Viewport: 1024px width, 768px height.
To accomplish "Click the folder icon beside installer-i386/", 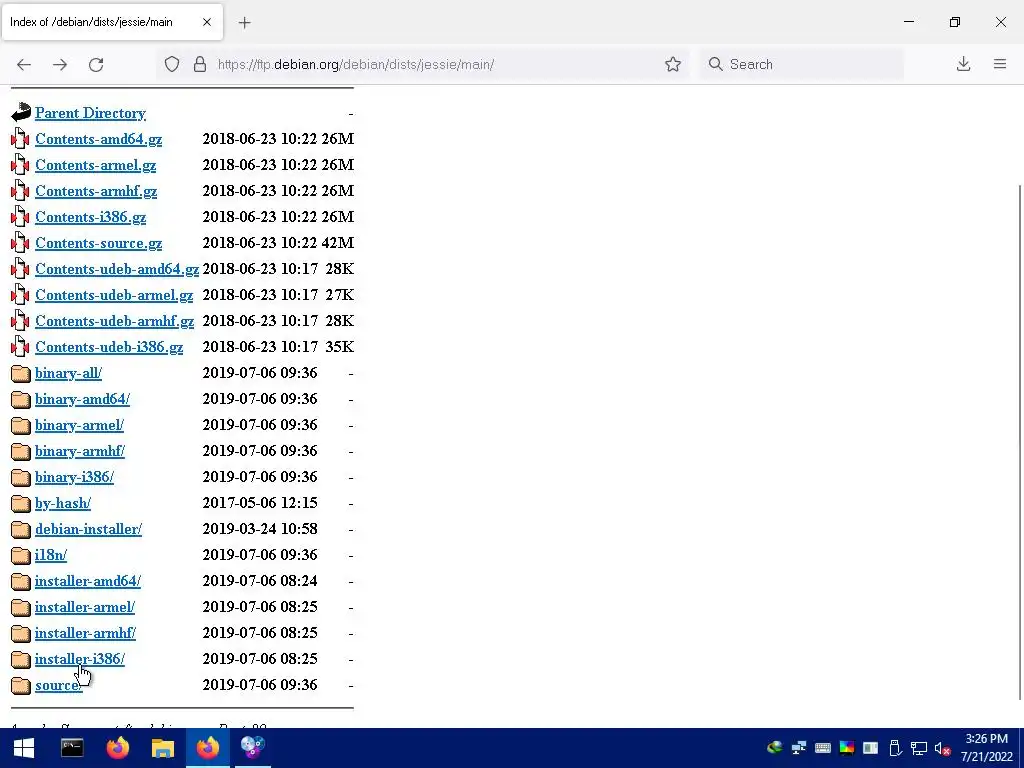I will click(21, 659).
